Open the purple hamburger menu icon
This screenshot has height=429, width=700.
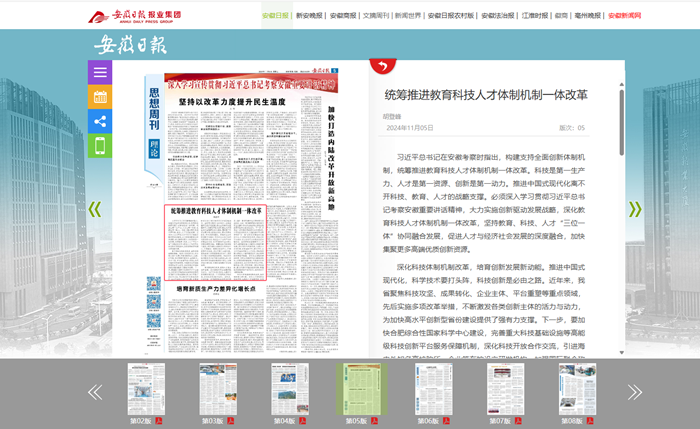[99, 72]
